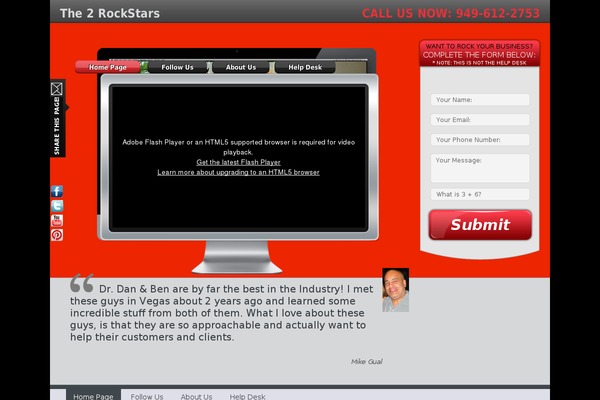Click the red Submit button
600x400 pixels.
pos(480,225)
